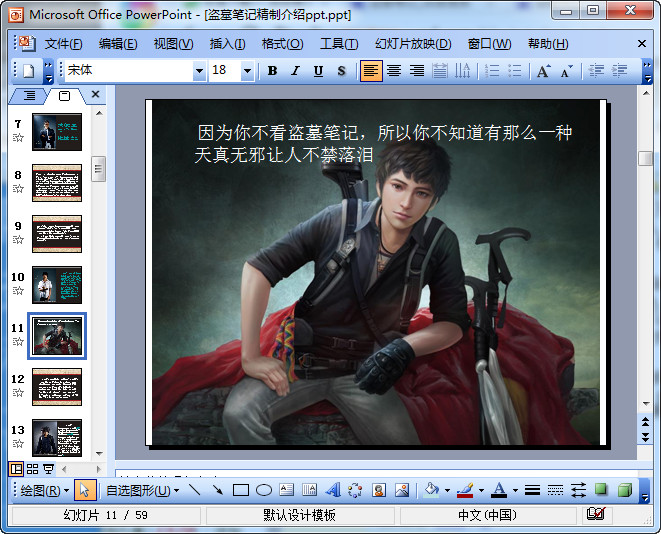This screenshot has height=534, width=661.
Task: Open 绘图(R) draw menu
Action: [44, 490]
